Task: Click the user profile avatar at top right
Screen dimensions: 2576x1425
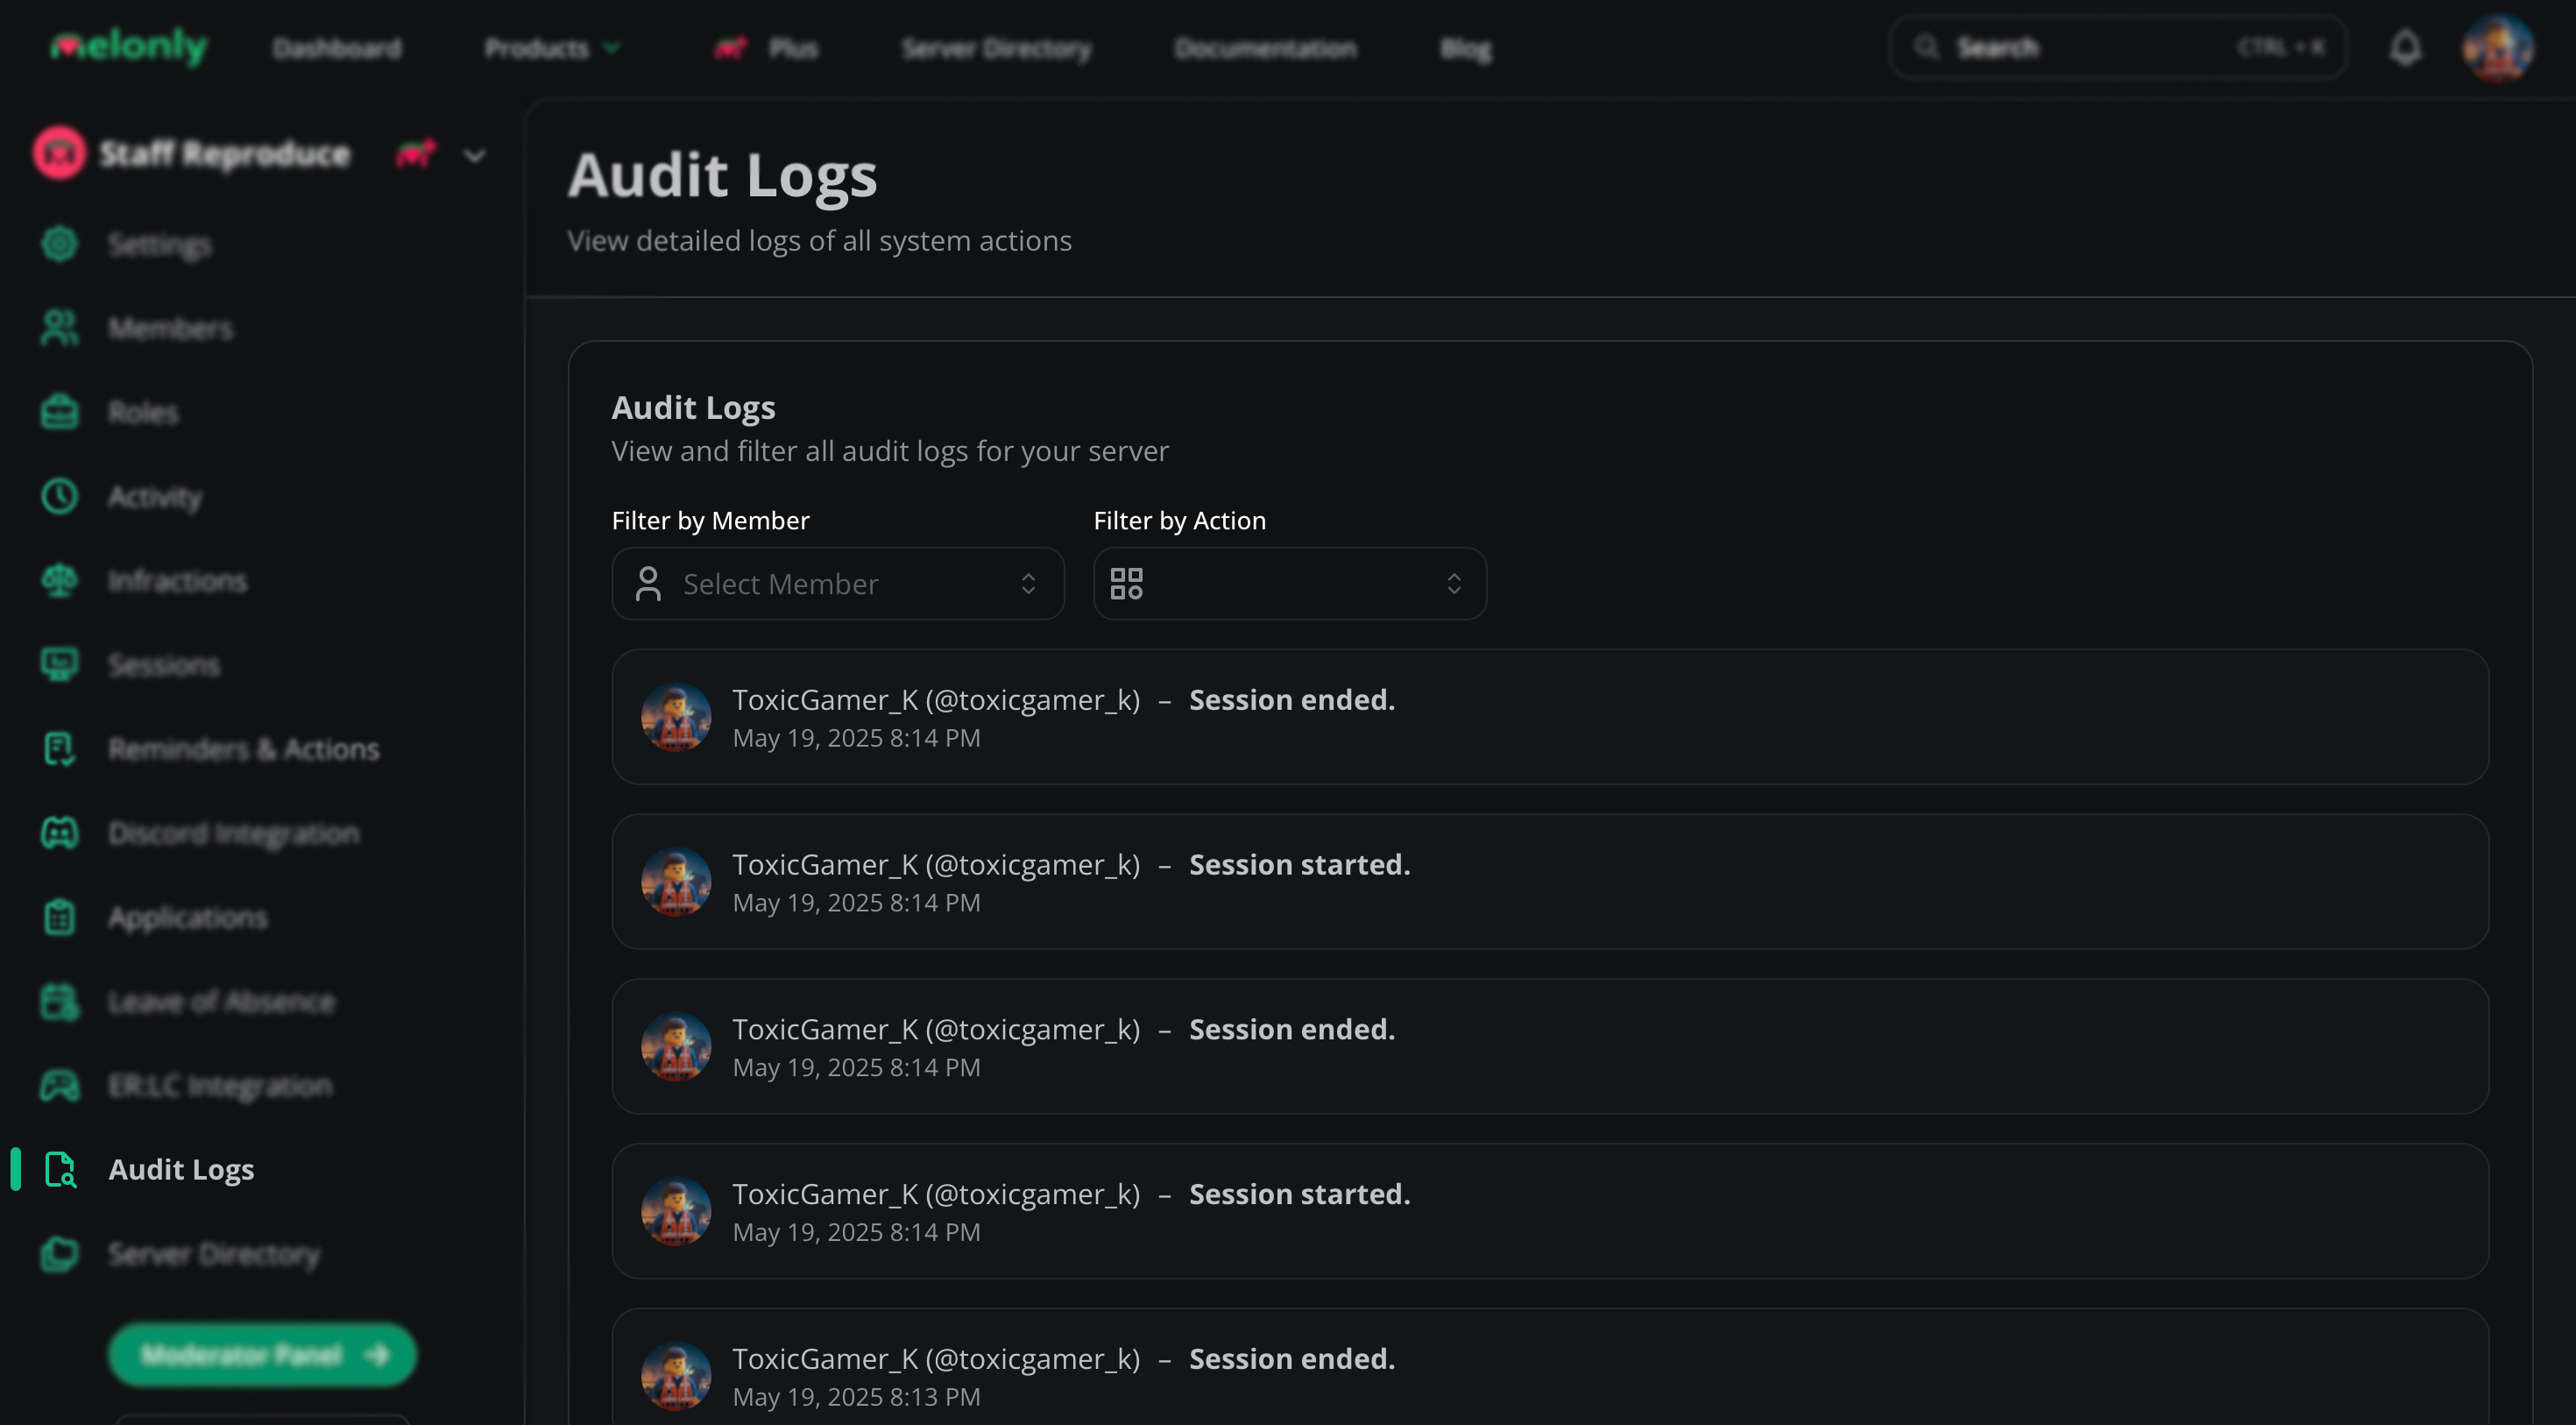Action: [2497, 48]
